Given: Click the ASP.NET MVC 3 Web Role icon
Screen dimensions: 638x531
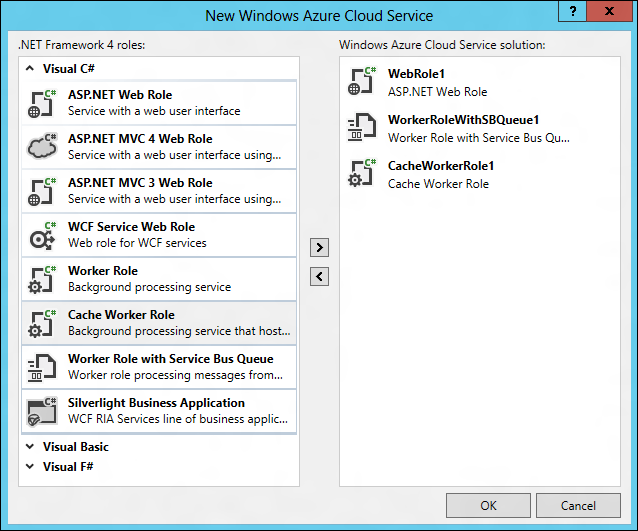Looking at the screenshot, I should click(x=42, y=191).
